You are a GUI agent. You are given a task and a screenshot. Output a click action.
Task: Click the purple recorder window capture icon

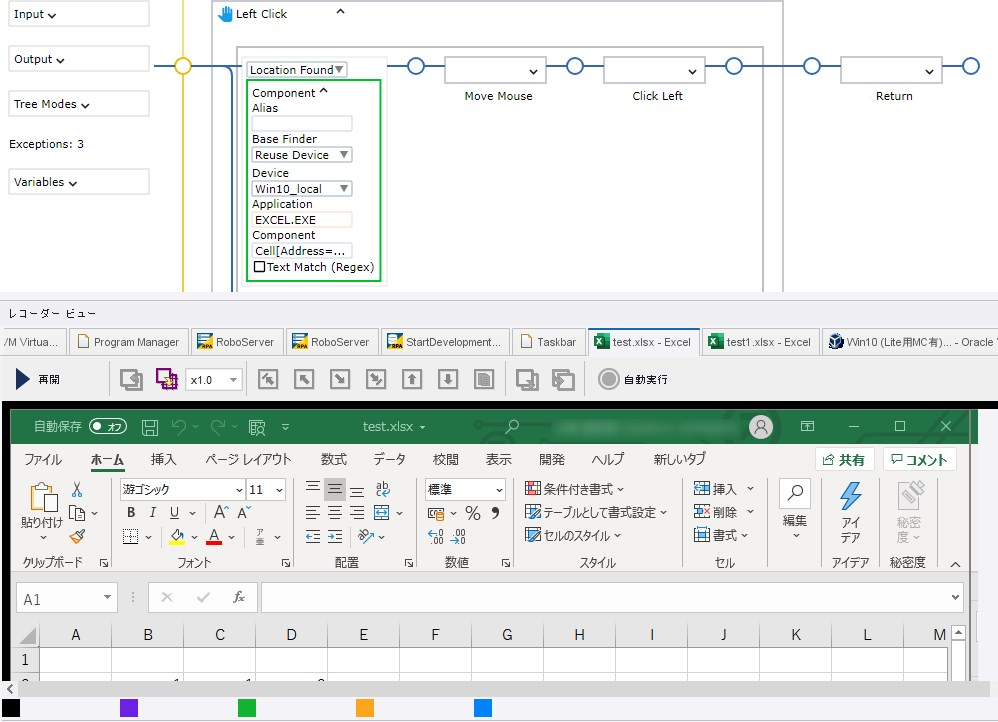[167, 379]
